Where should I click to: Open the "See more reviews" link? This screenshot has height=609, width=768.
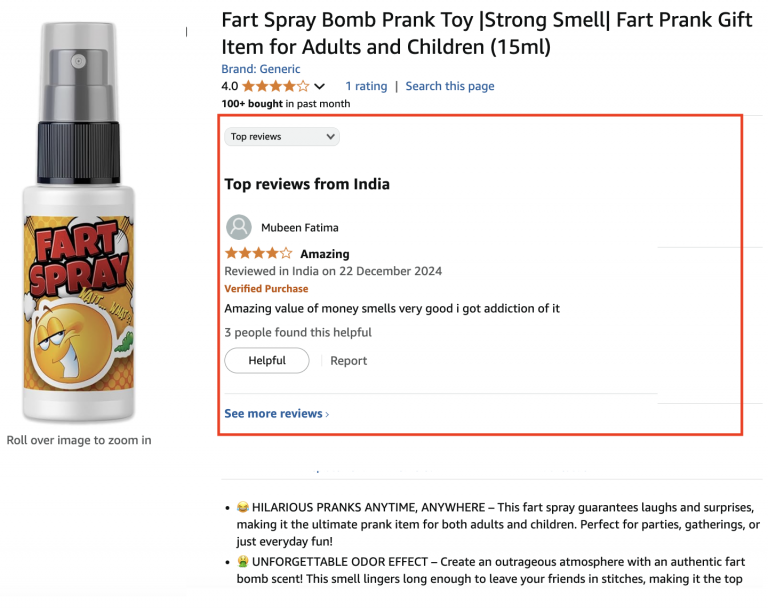click(x=273, y=413)
